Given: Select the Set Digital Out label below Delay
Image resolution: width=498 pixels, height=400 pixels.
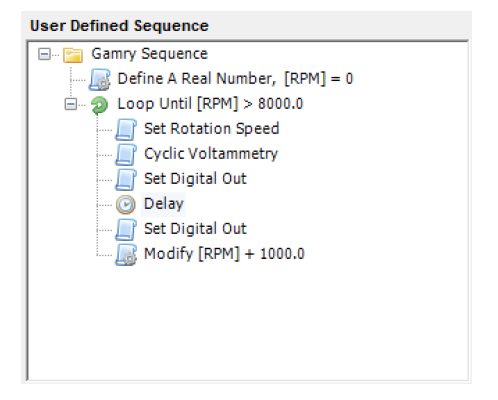Looking at the screenshot, I should click(x=195, y=229).
